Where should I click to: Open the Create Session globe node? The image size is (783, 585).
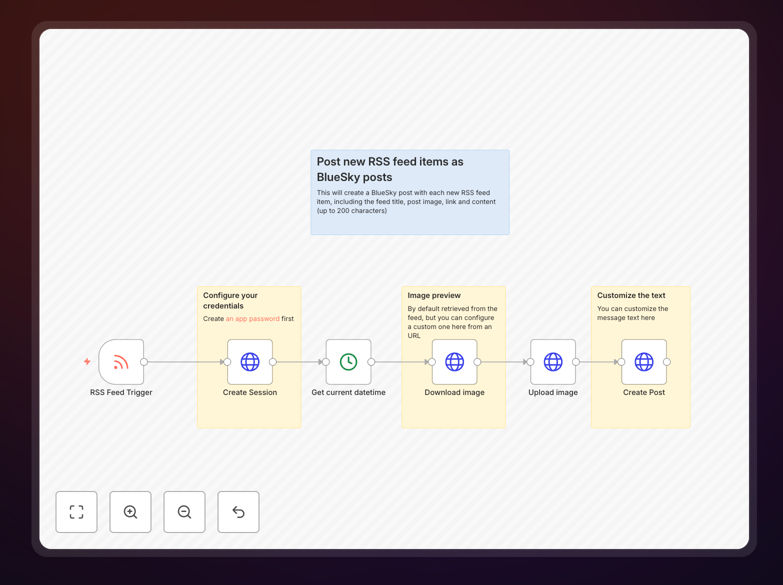(250, 362)
